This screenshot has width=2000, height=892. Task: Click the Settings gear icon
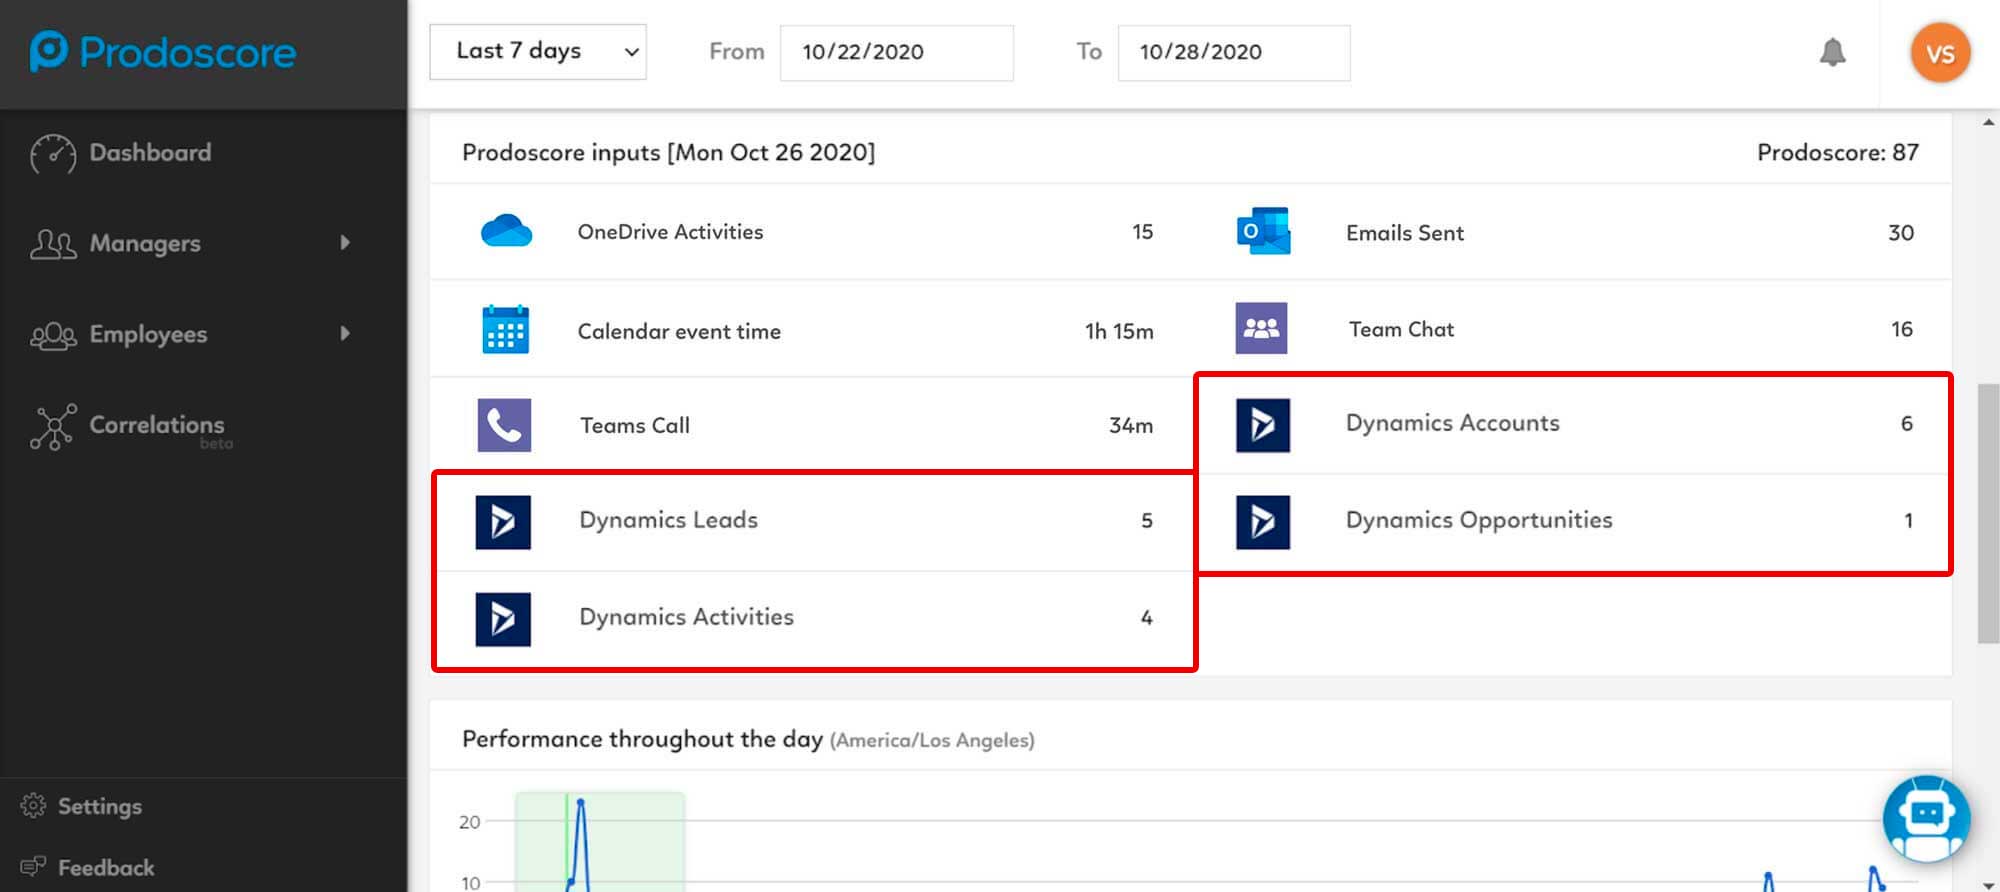(x=33, y=806)
